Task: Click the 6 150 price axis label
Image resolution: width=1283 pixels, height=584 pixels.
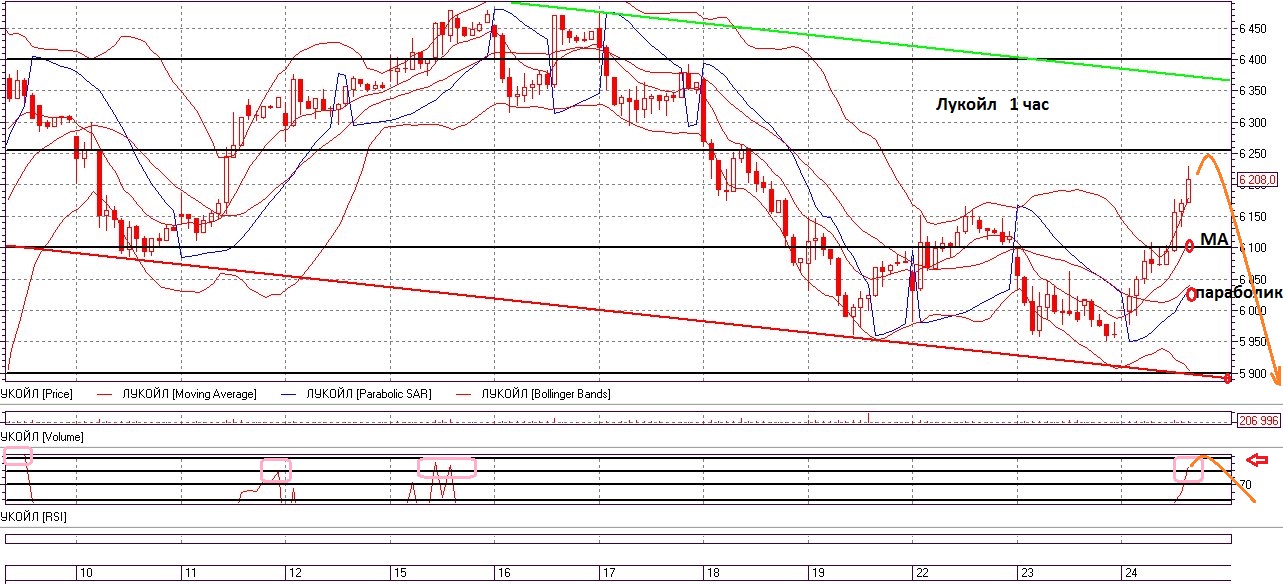Action: point(1254,217)
